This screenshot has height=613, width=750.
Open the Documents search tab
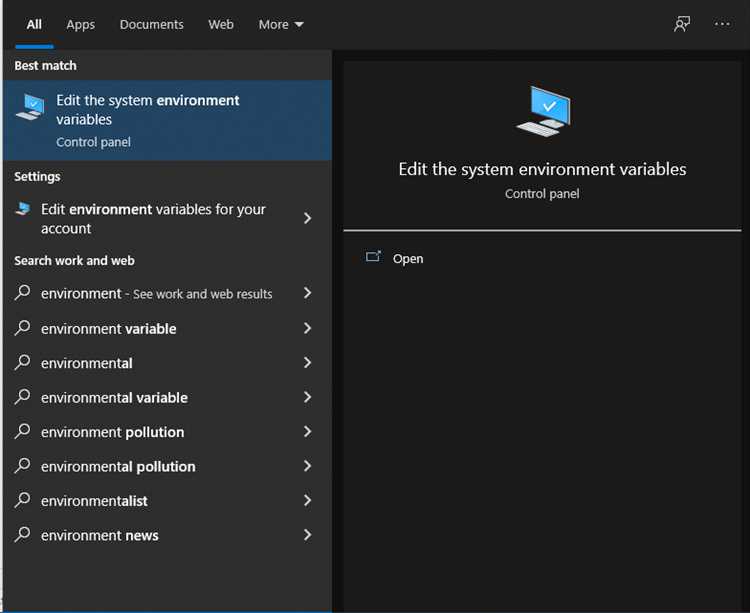152,24
